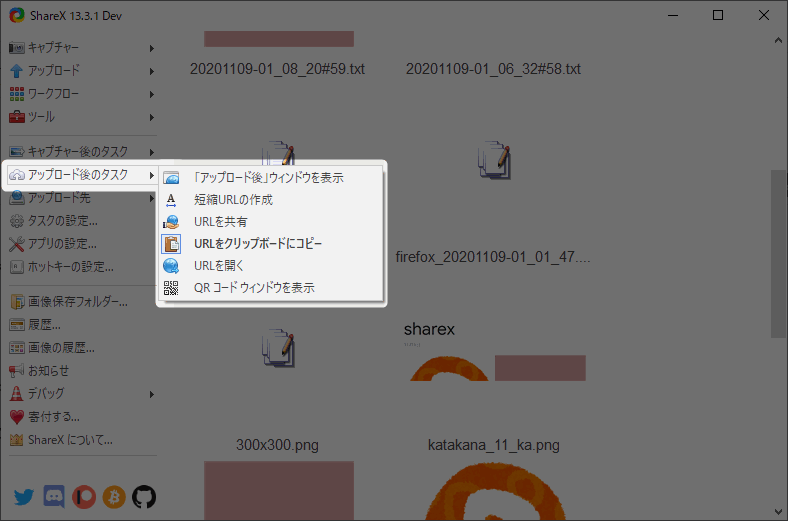The width and height of the screenshot is (788, 521).
Task: Open the ワークフロー menu item
Action: (82, 94)
